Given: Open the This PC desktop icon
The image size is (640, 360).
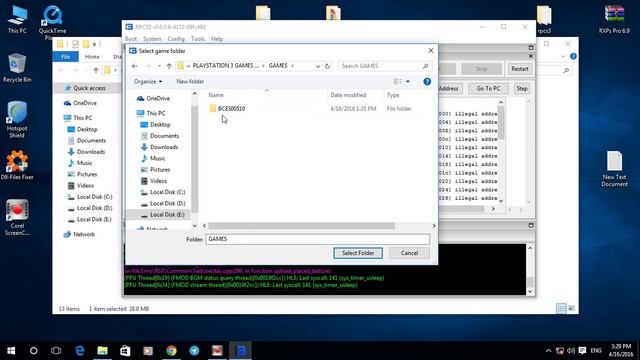Looking at the screenshot, I should pos(17,19).
